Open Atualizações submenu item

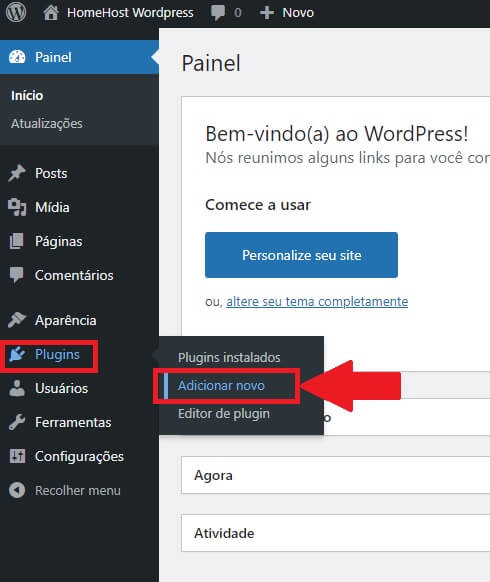point(47,124)
